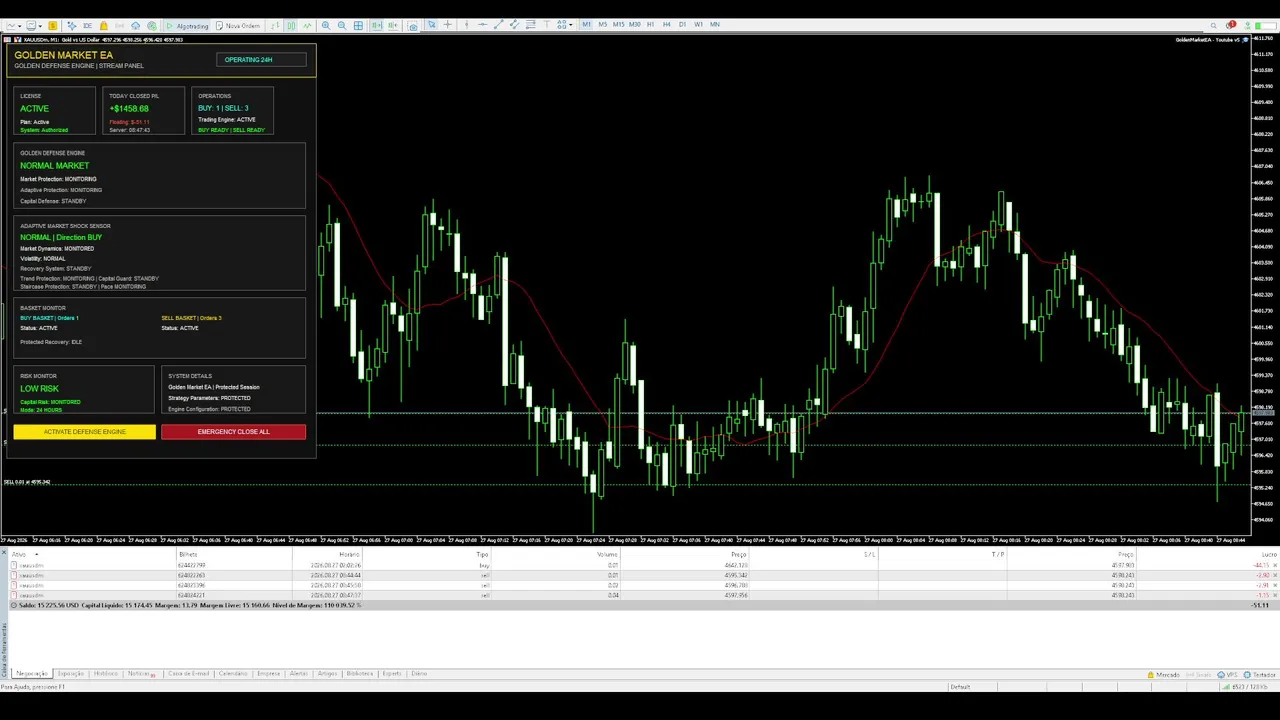Screen dimensions: 1280x720
Task: Open the chart type dropdown in toolbar
Action: tap(13, 25)
